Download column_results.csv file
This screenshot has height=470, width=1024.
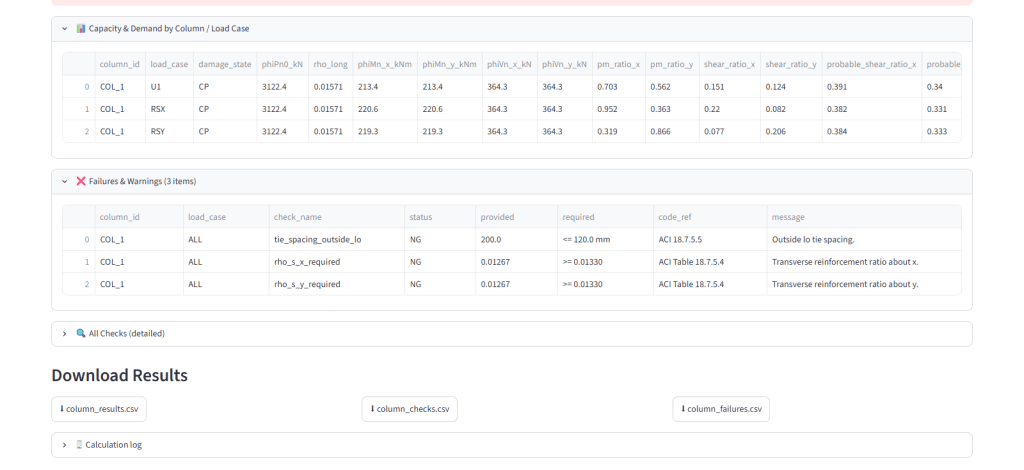(99, 409)
